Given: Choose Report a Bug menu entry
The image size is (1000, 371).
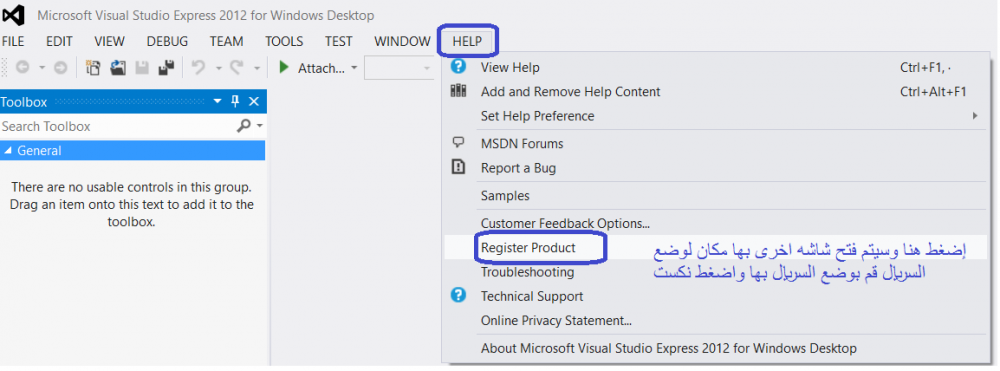Looking at the screenshot, I should 518,168.
